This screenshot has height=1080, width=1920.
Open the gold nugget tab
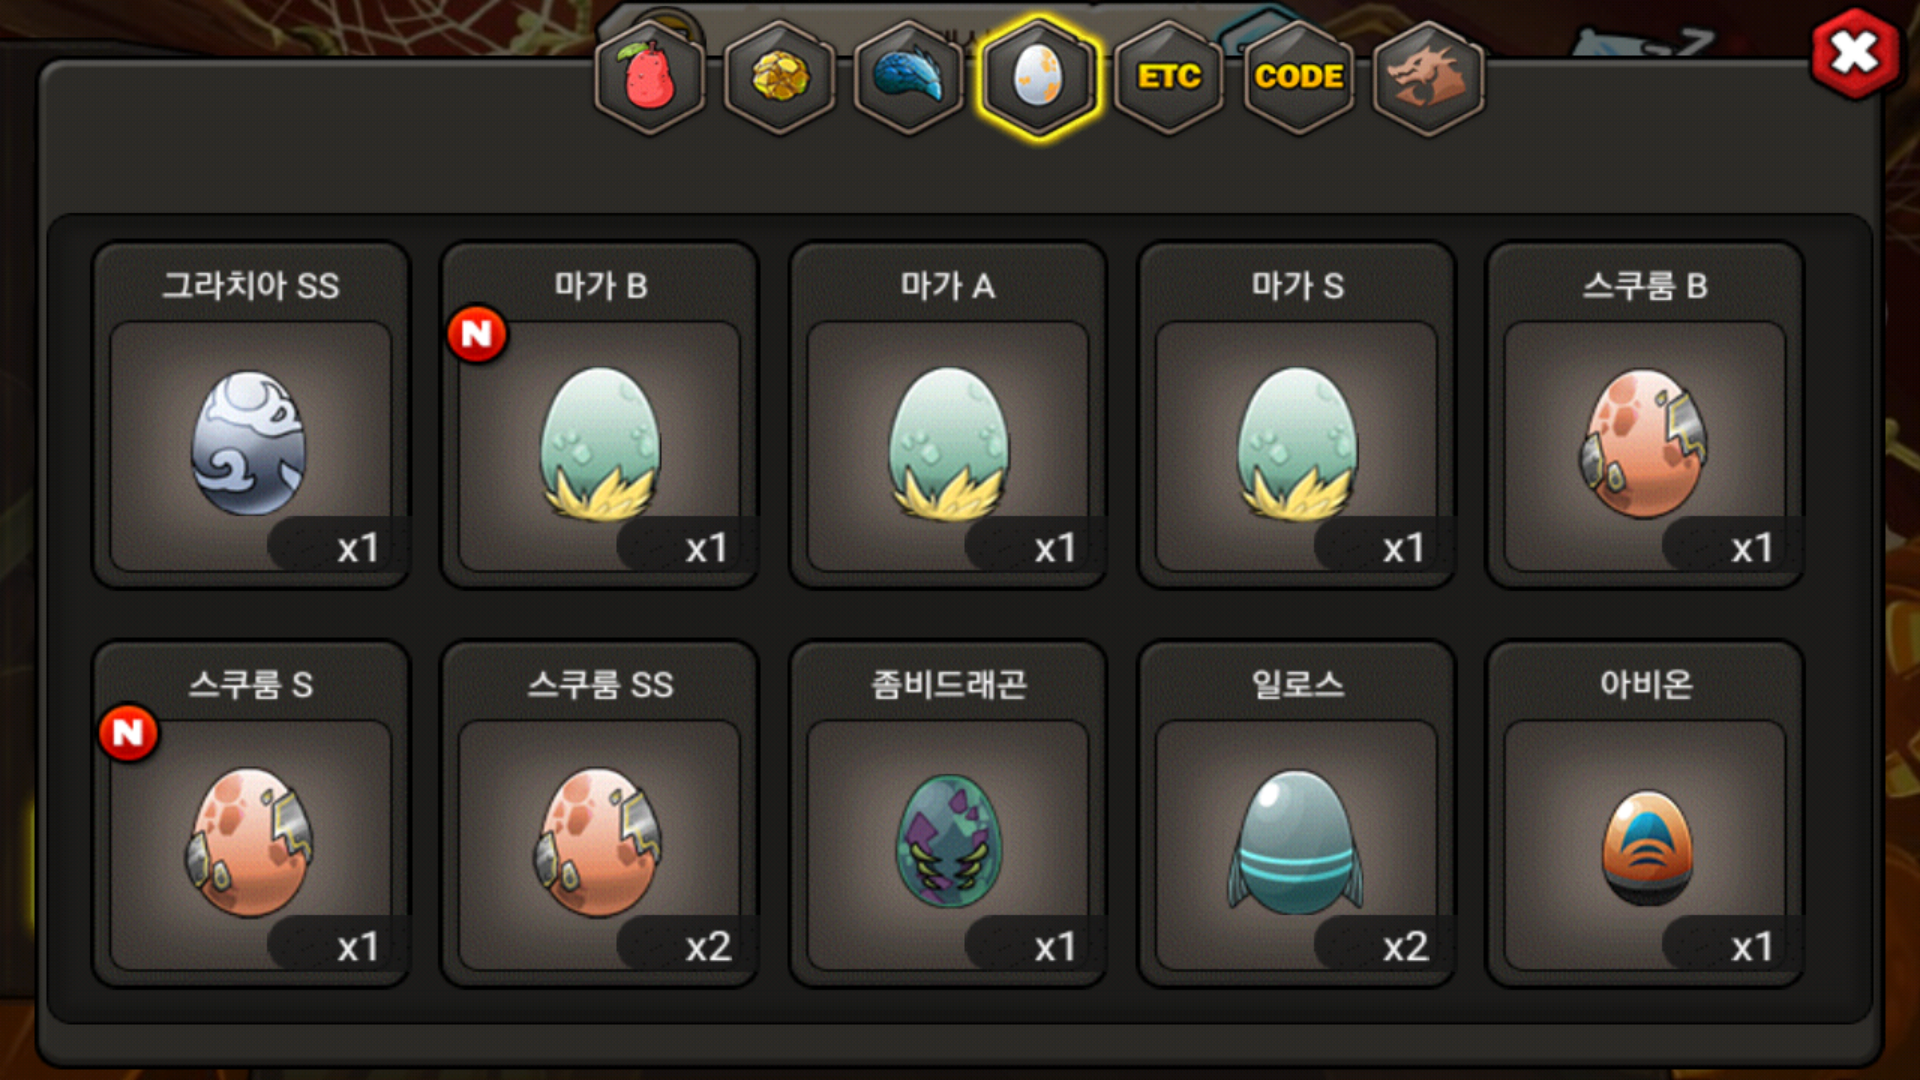coord(780,77)
